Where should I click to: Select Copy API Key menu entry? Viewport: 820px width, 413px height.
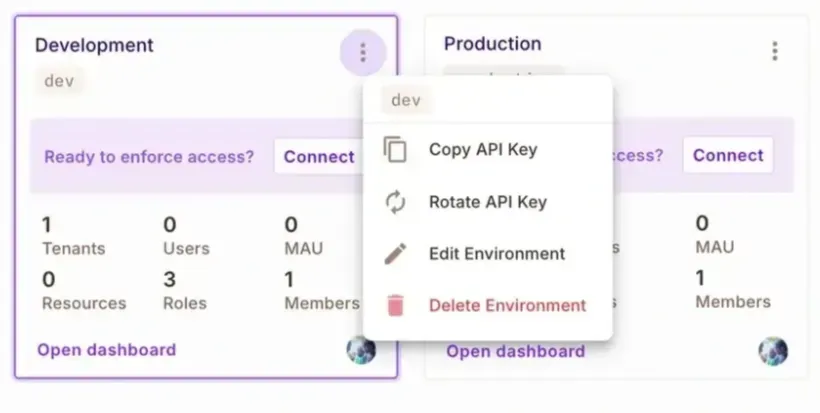tap(483, 150)
